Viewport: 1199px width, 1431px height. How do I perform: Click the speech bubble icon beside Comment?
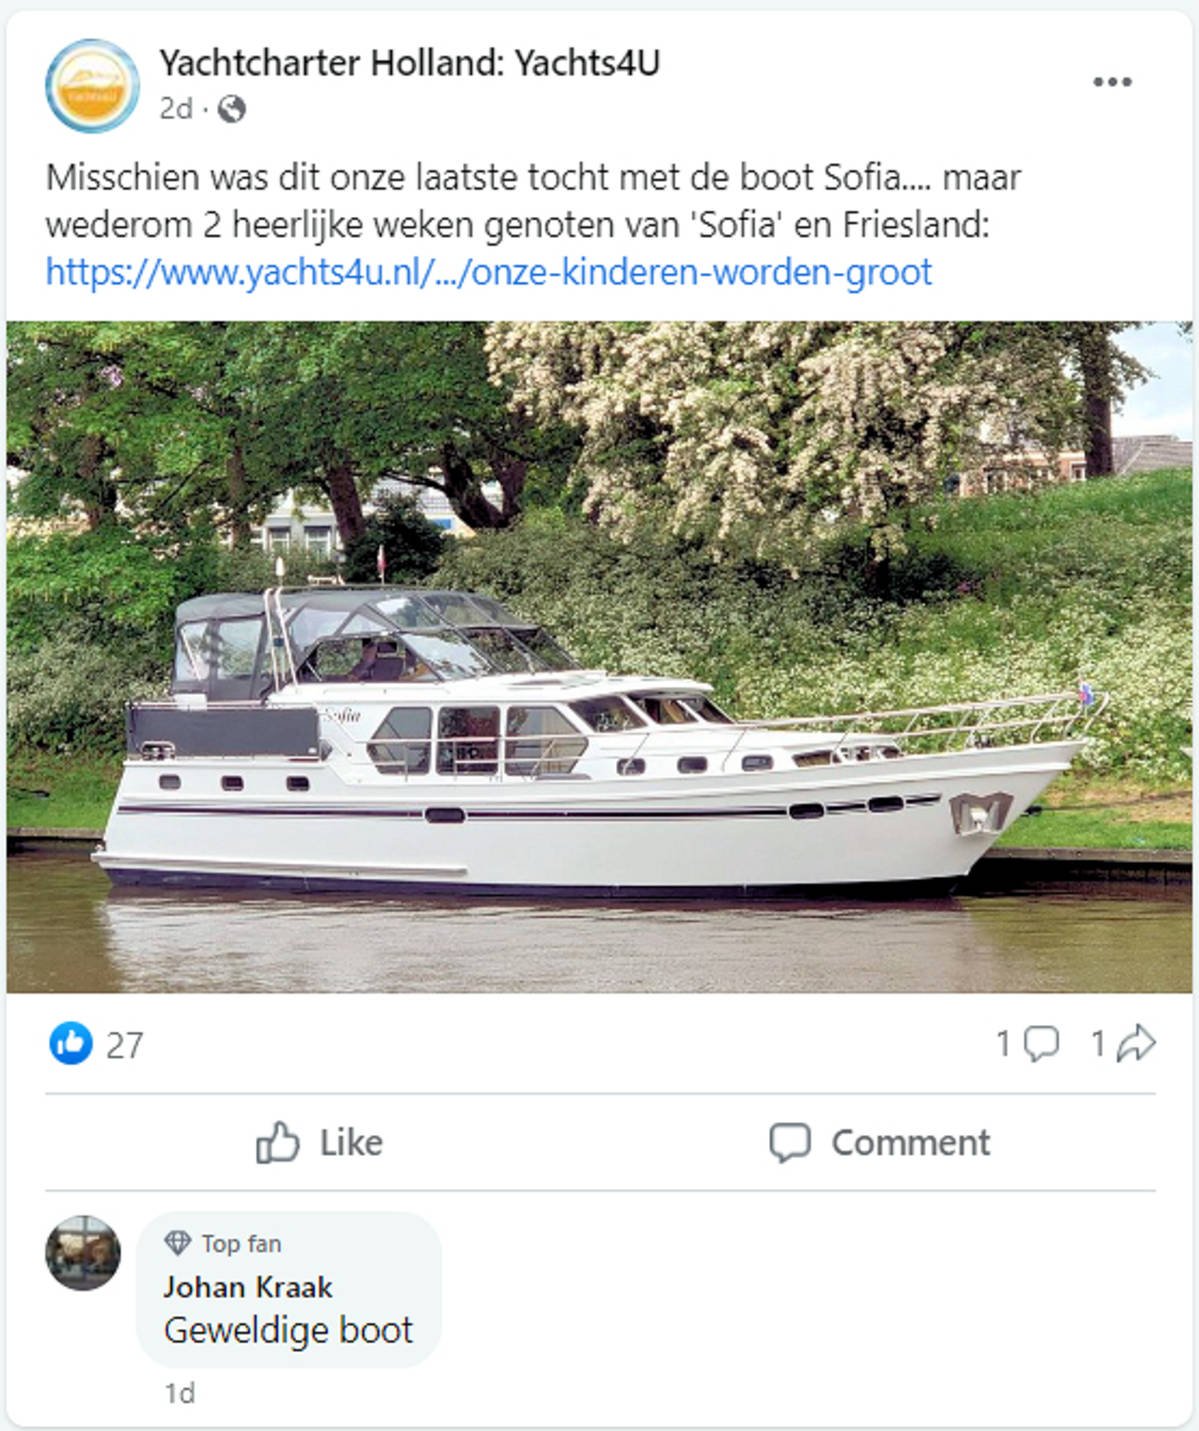click(x=789, y=1142)
